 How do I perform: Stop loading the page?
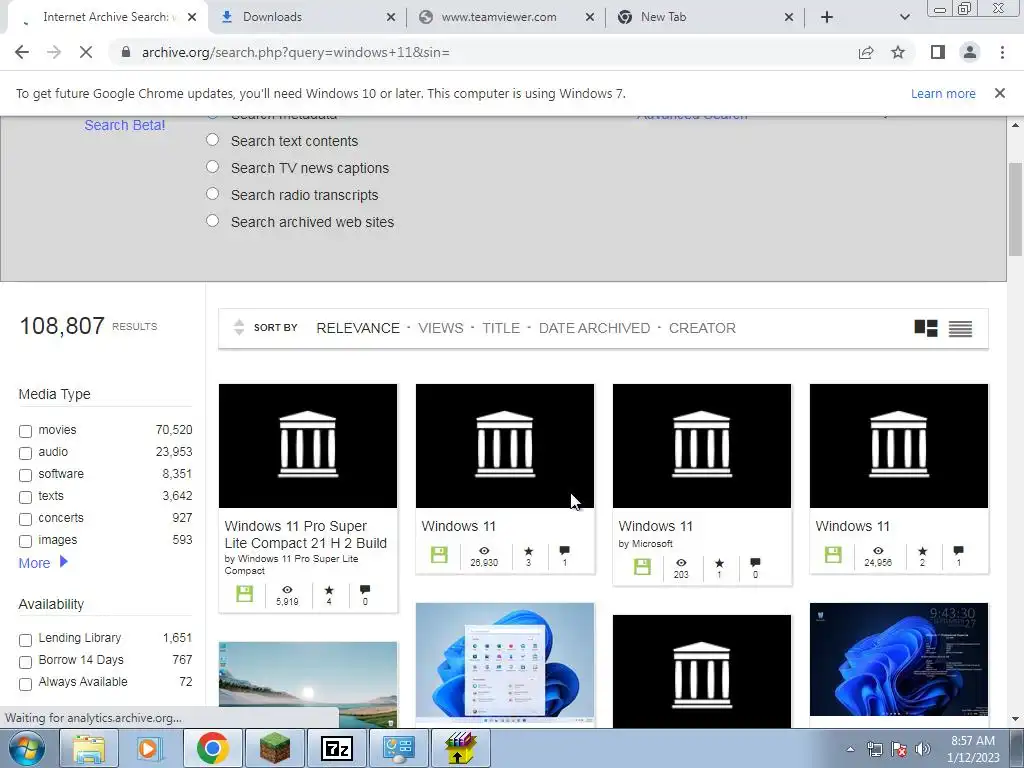86,52
